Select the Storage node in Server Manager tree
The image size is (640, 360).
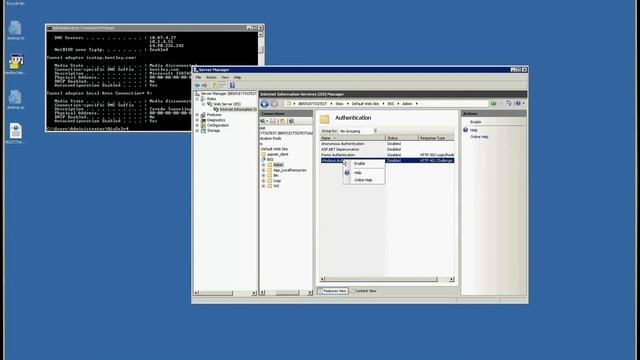[x=213, y=131]
